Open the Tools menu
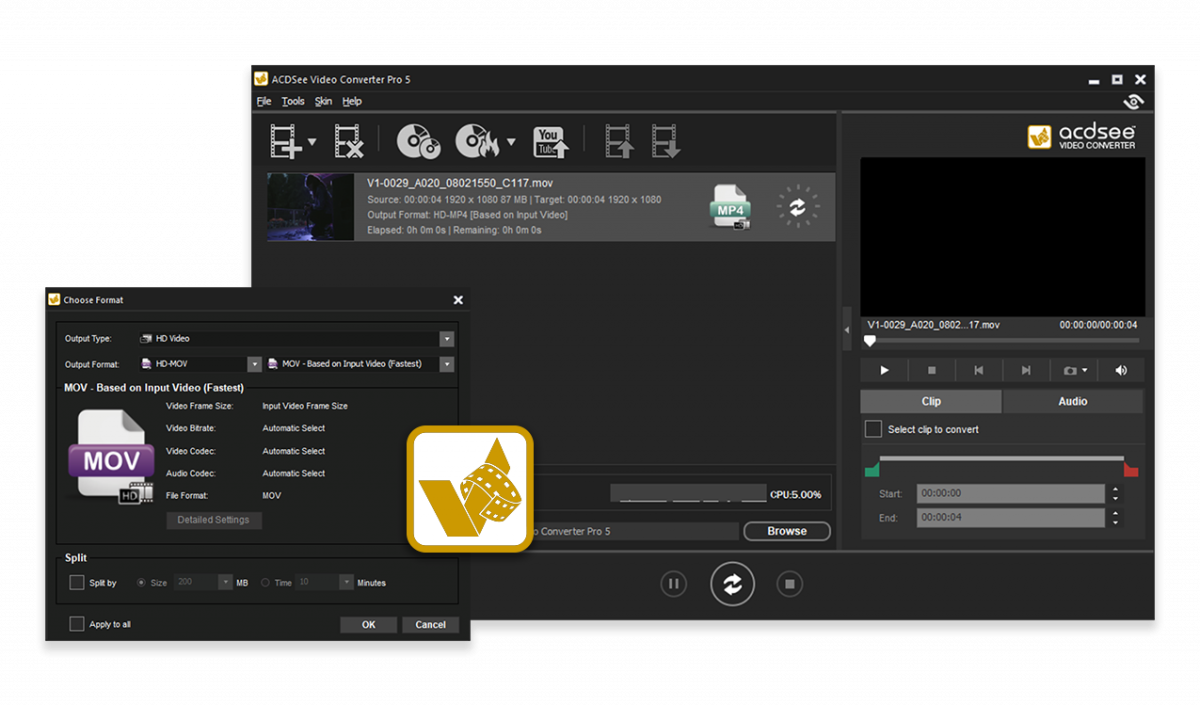This screenshot has height=706, width=1200. 293,101
